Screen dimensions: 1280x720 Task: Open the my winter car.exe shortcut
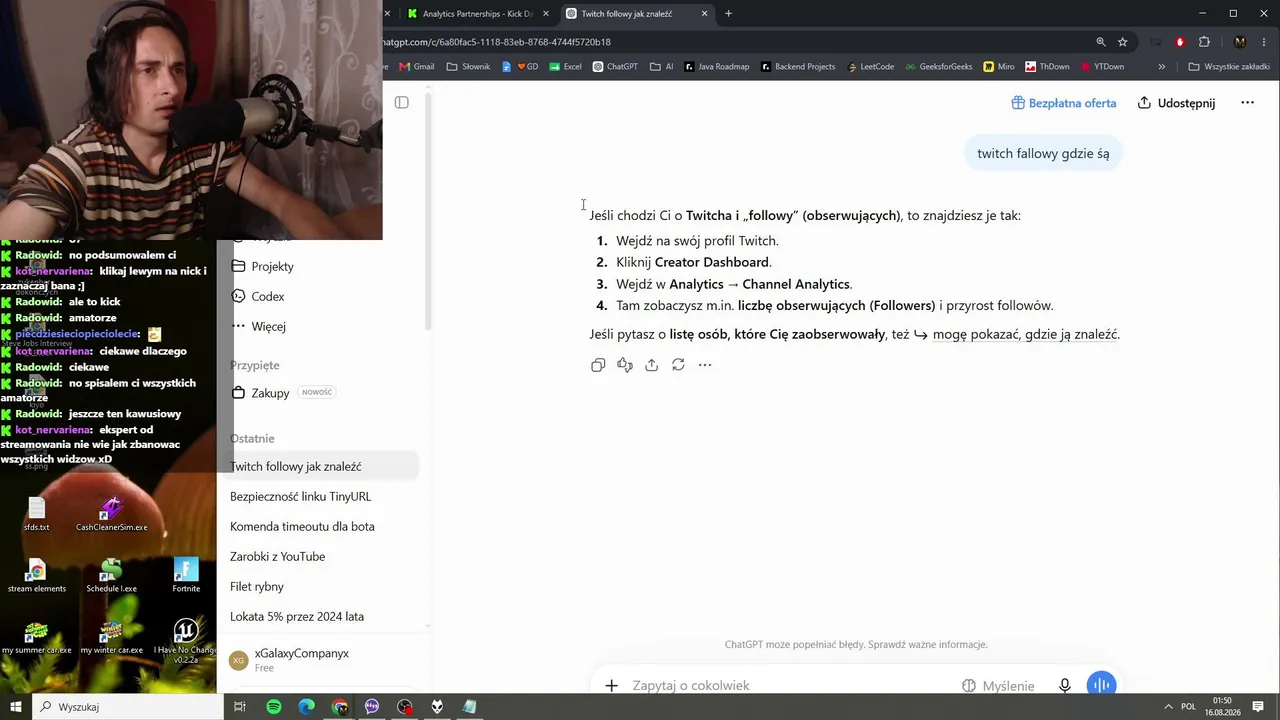coord(111,637)
